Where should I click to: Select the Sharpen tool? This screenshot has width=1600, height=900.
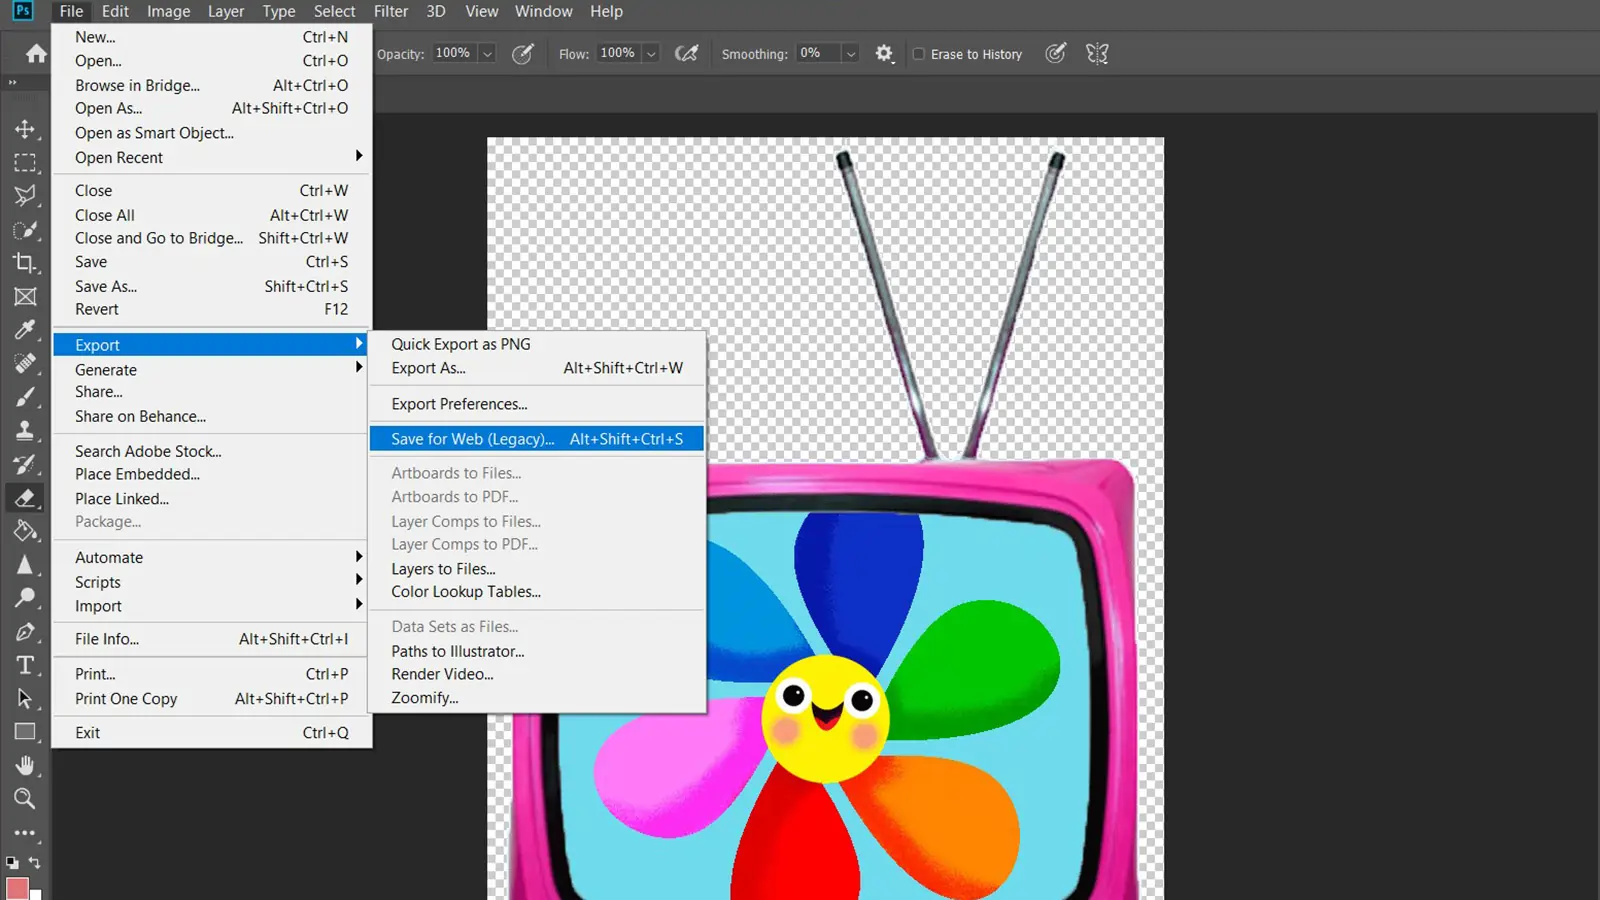tap(25, 565)
